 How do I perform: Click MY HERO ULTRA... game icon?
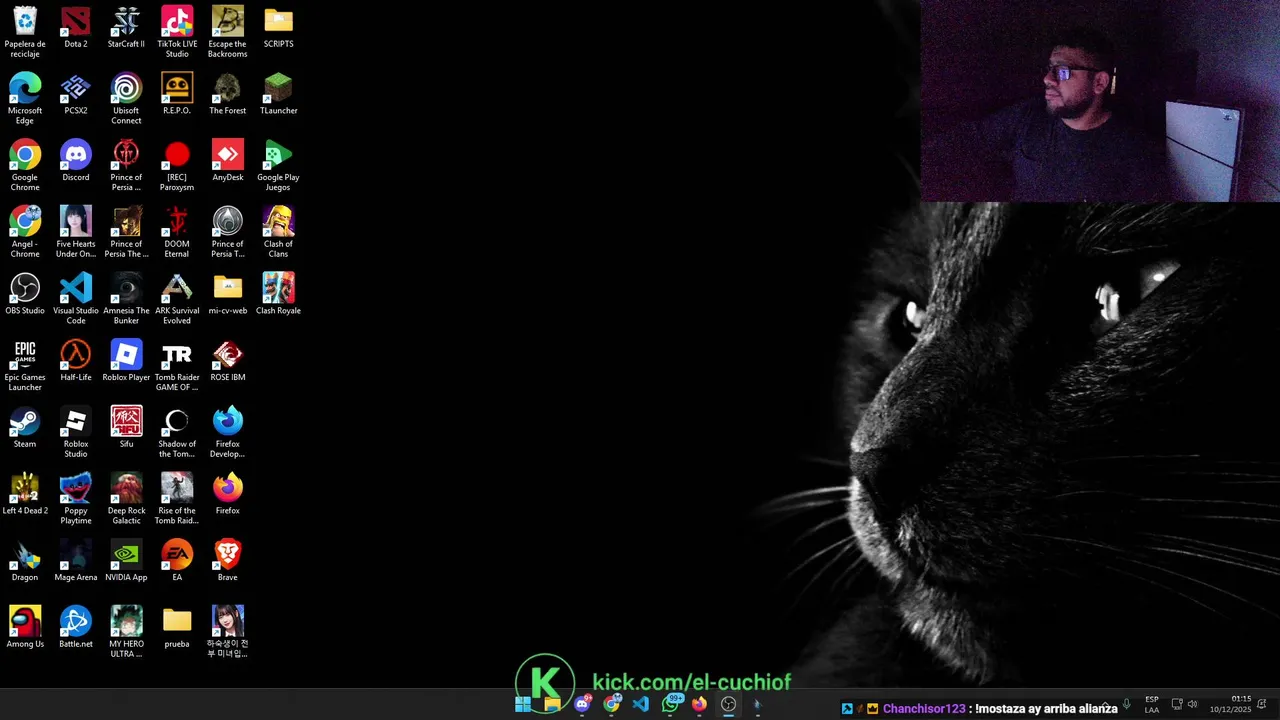coord(126,632)
